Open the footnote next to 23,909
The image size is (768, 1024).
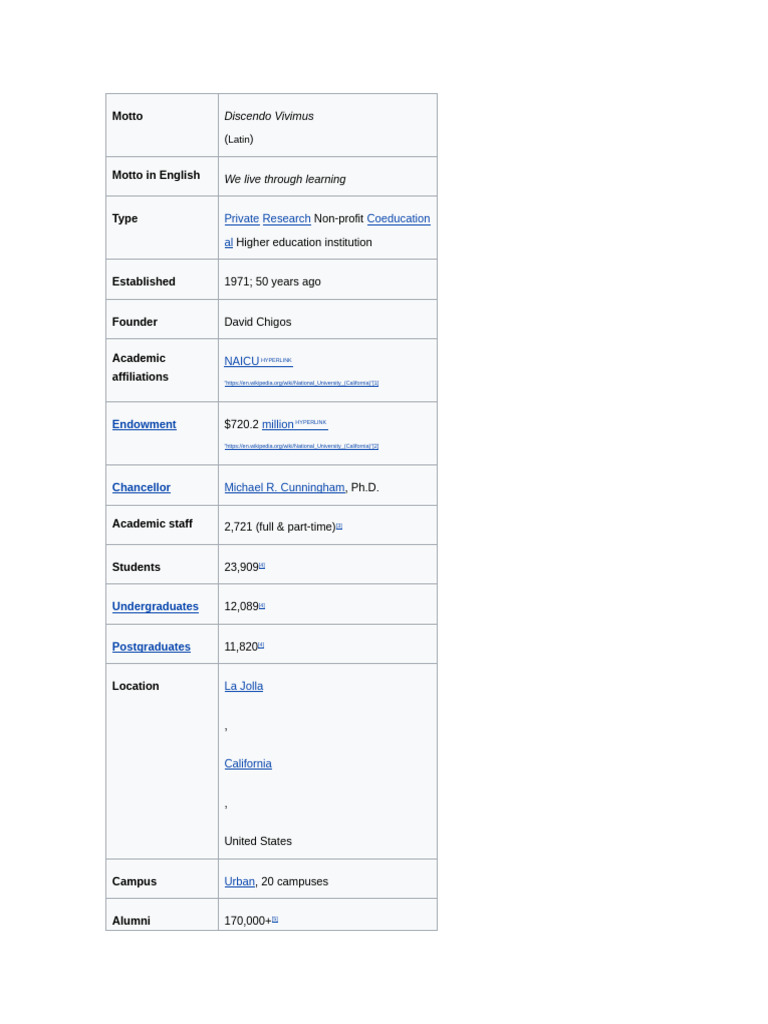[x=262, y=565]
